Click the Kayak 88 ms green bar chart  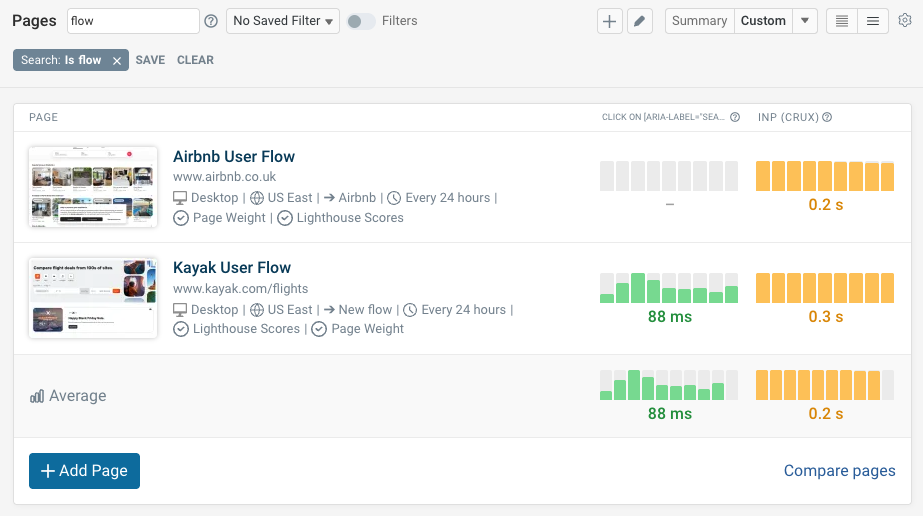point(669,288)
